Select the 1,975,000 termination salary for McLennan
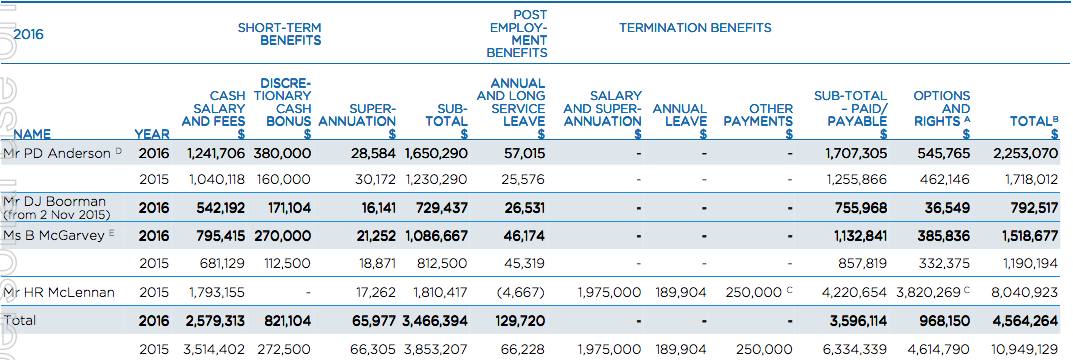1073x360 pixels. pos(609,292)
